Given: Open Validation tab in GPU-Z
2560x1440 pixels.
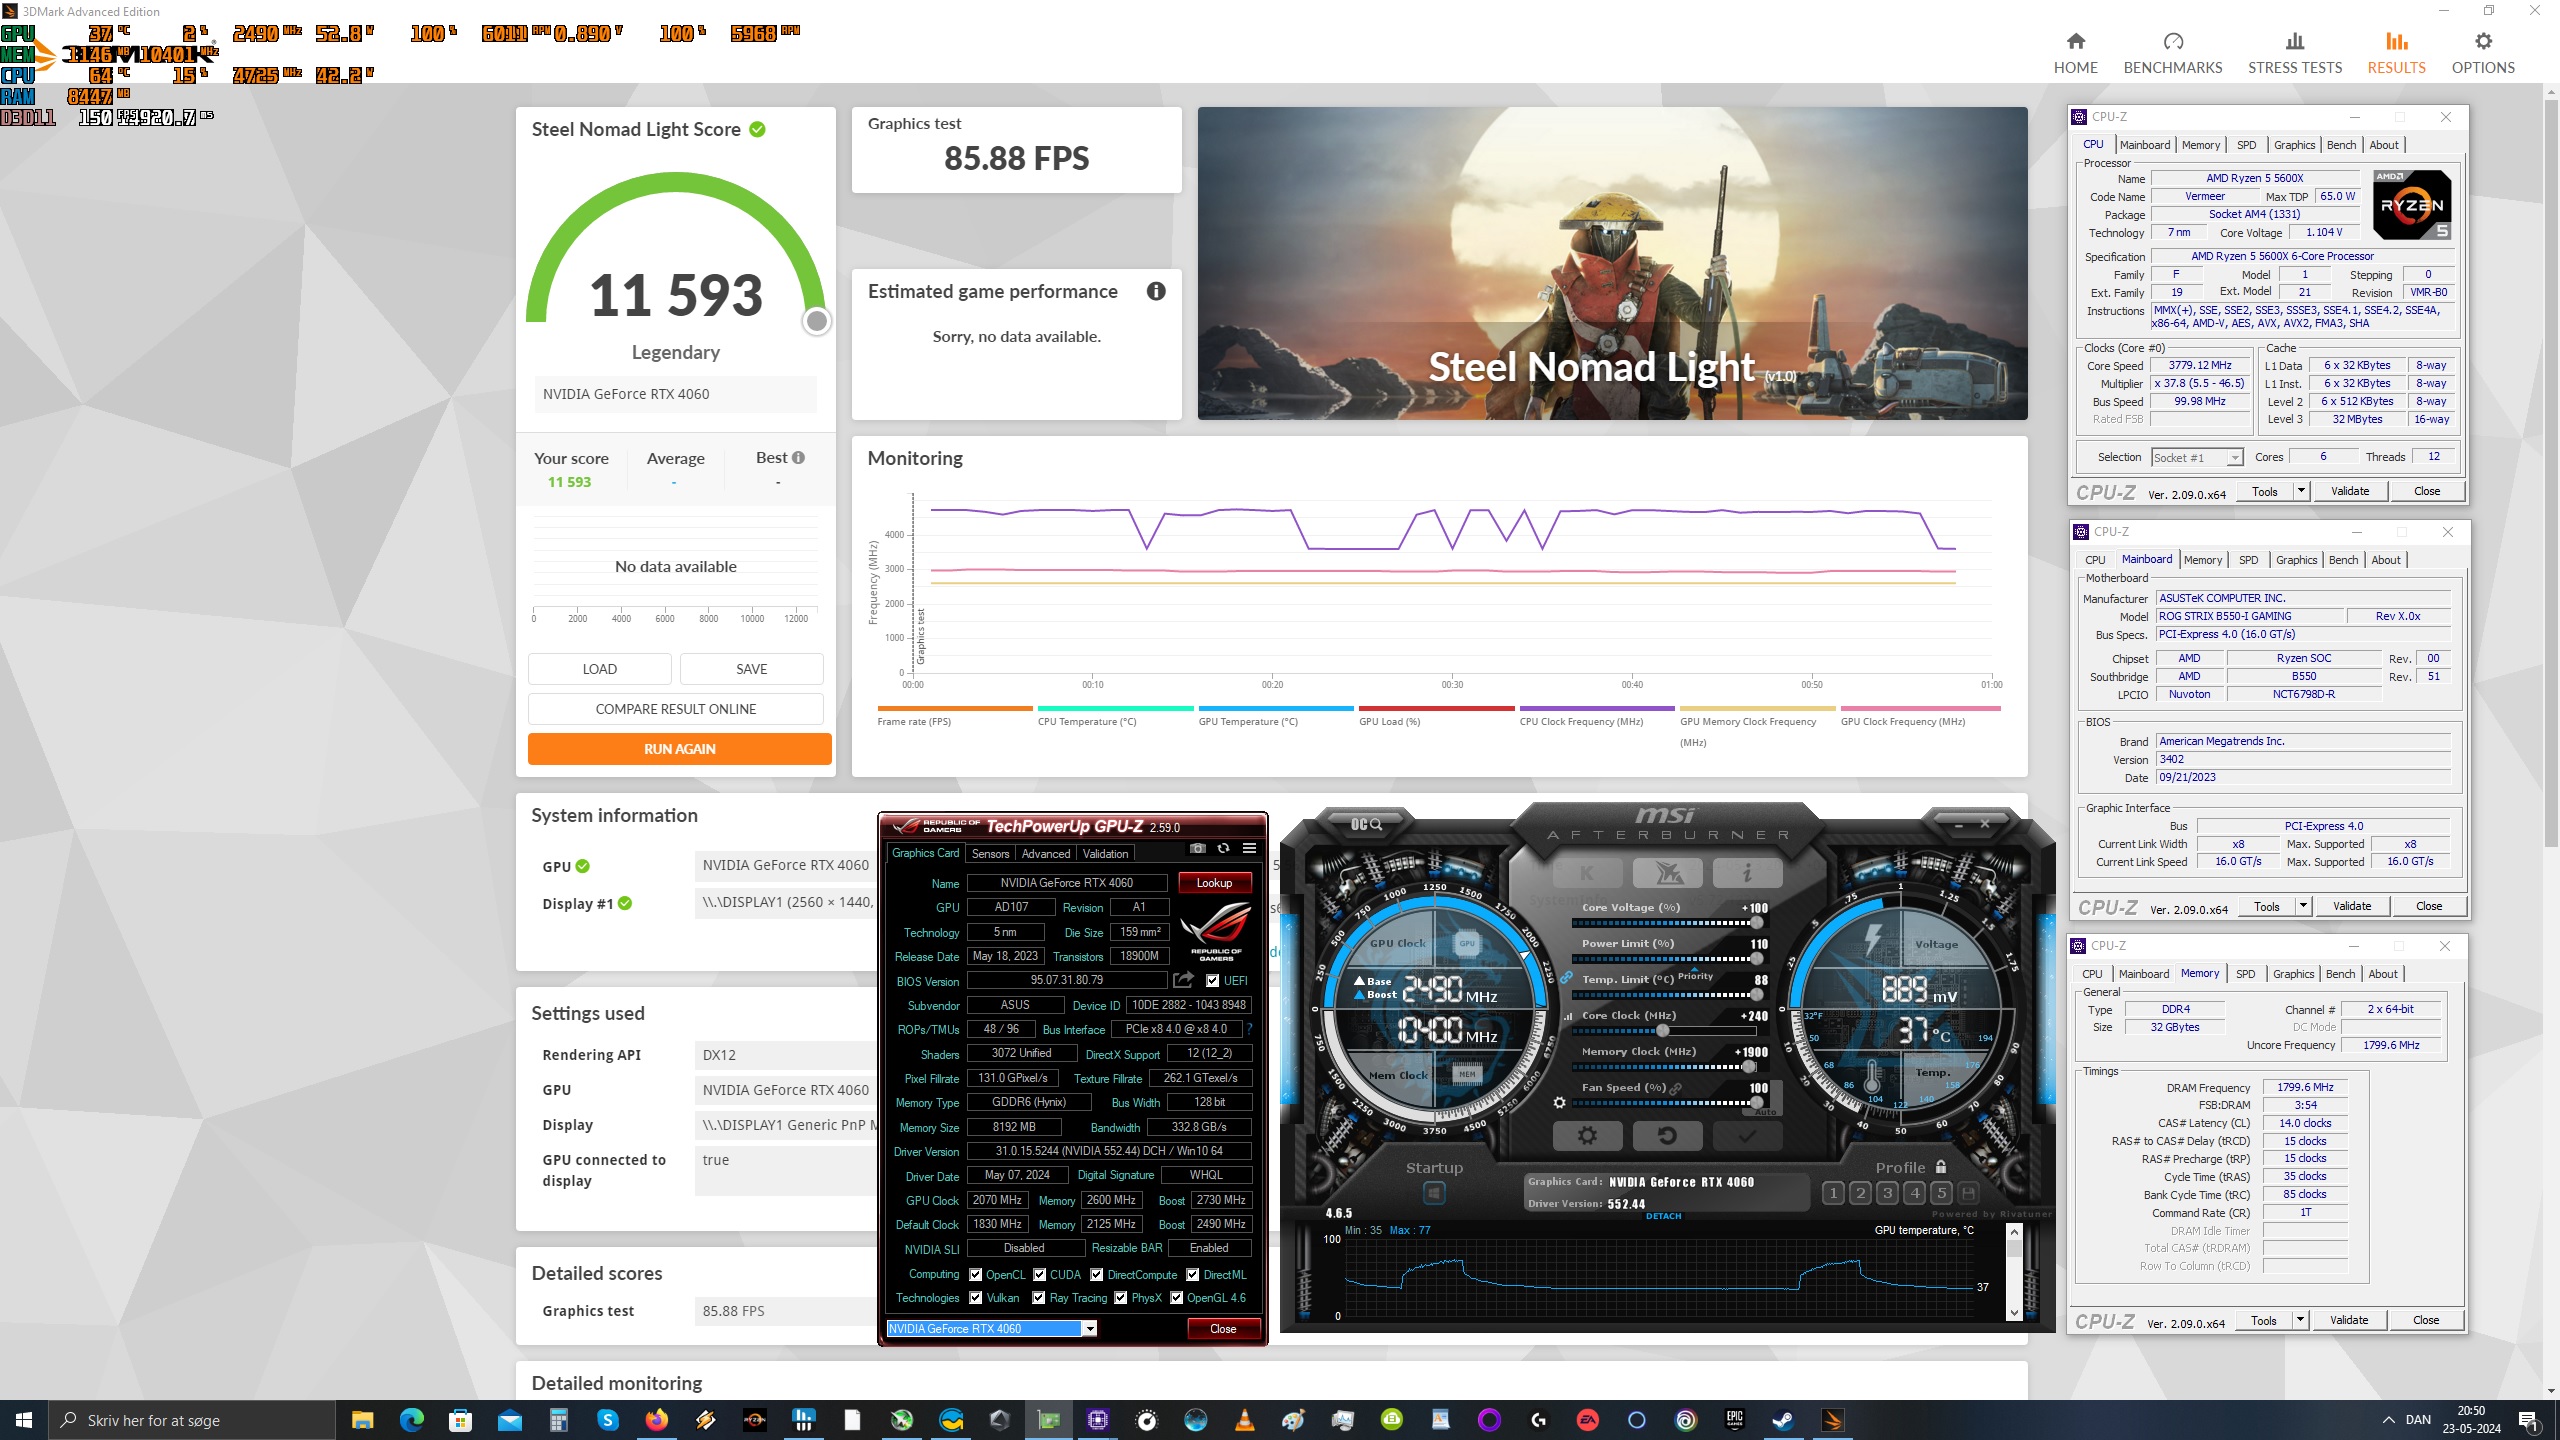Looking at the screenshot, I should 1105,854.
